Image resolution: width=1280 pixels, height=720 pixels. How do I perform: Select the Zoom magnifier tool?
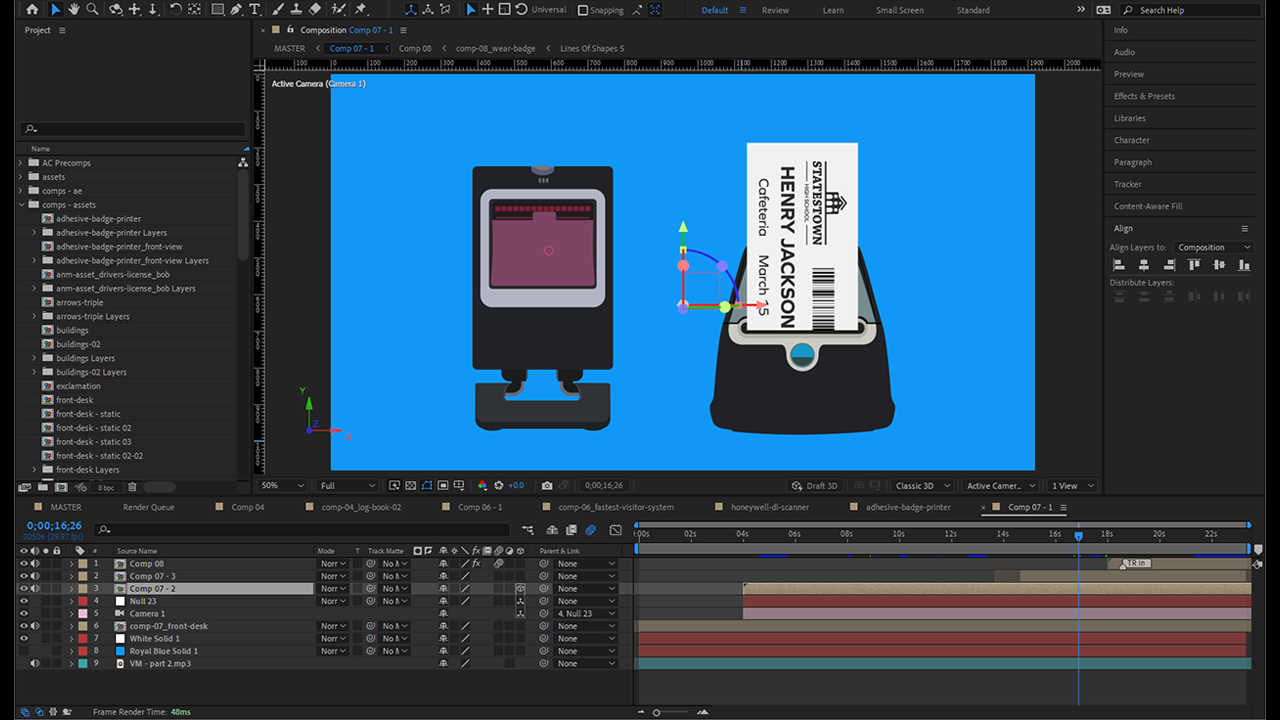coord(92,9)
